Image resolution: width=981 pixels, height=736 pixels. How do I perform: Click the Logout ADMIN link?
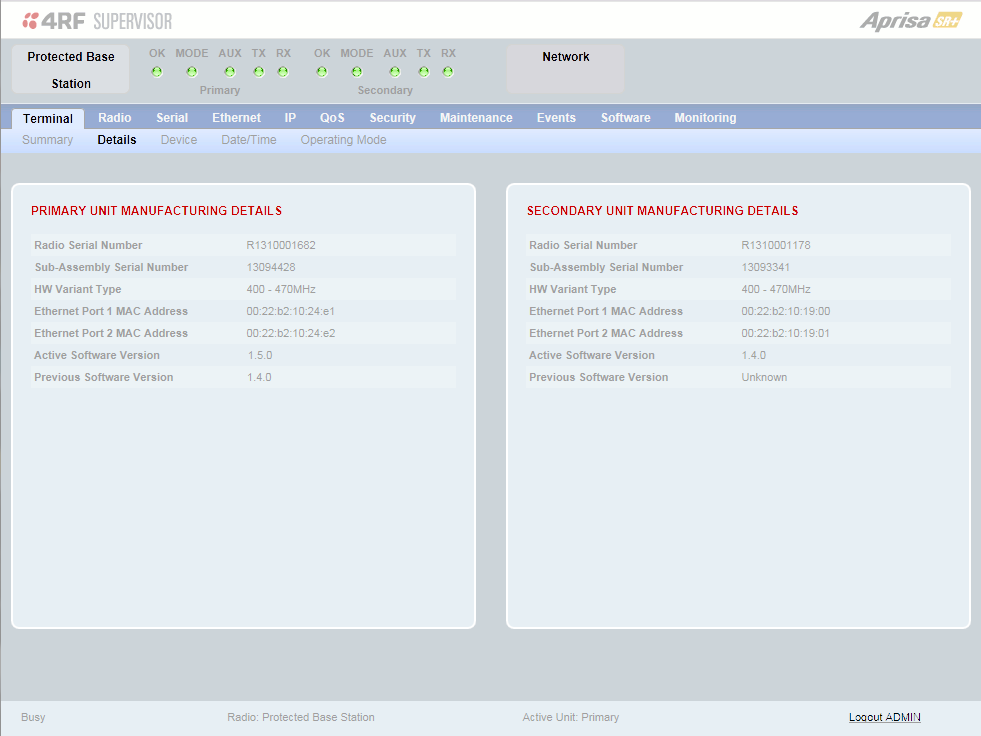pos(885,717)
